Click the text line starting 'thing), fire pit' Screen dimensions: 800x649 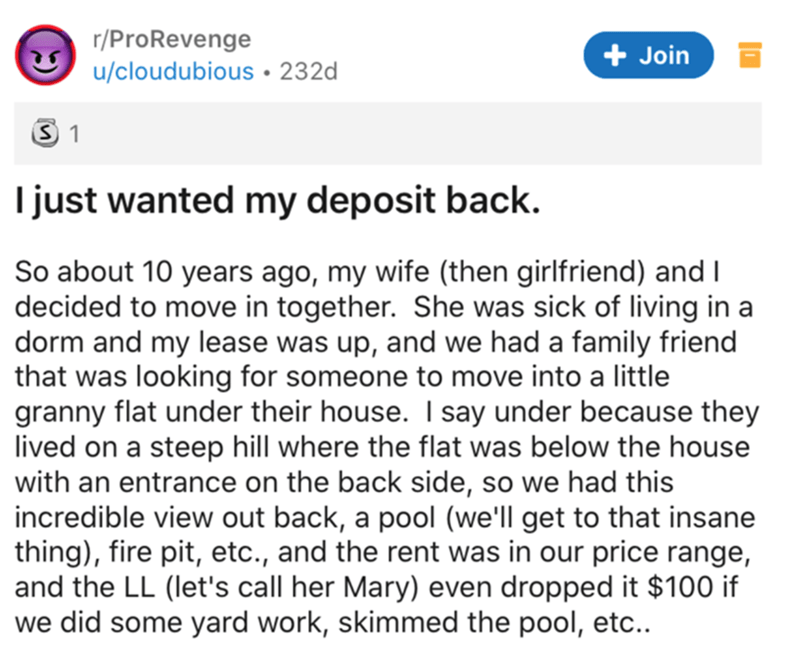tap(383, 553)
